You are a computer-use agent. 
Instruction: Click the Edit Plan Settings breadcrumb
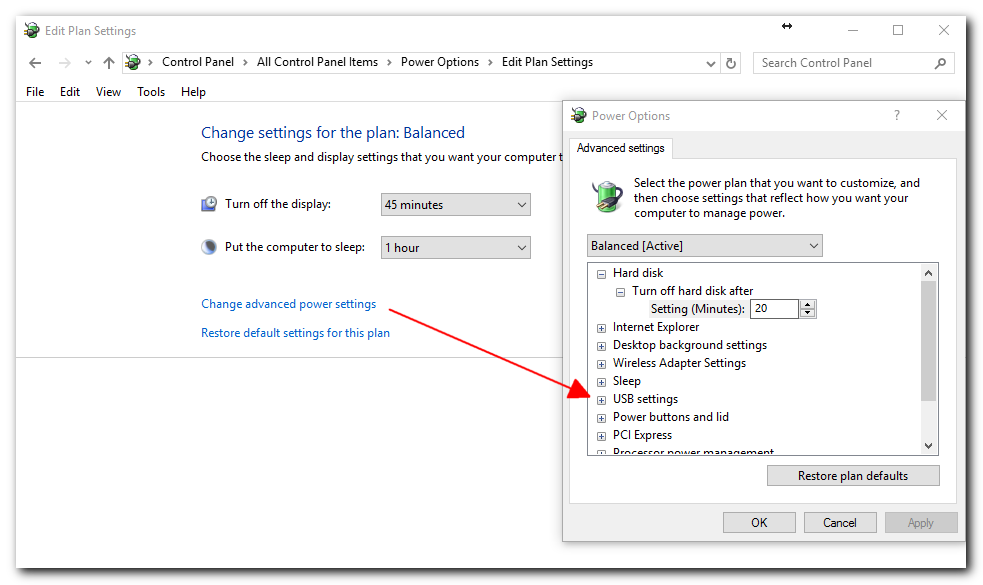(x=547, y=62)
